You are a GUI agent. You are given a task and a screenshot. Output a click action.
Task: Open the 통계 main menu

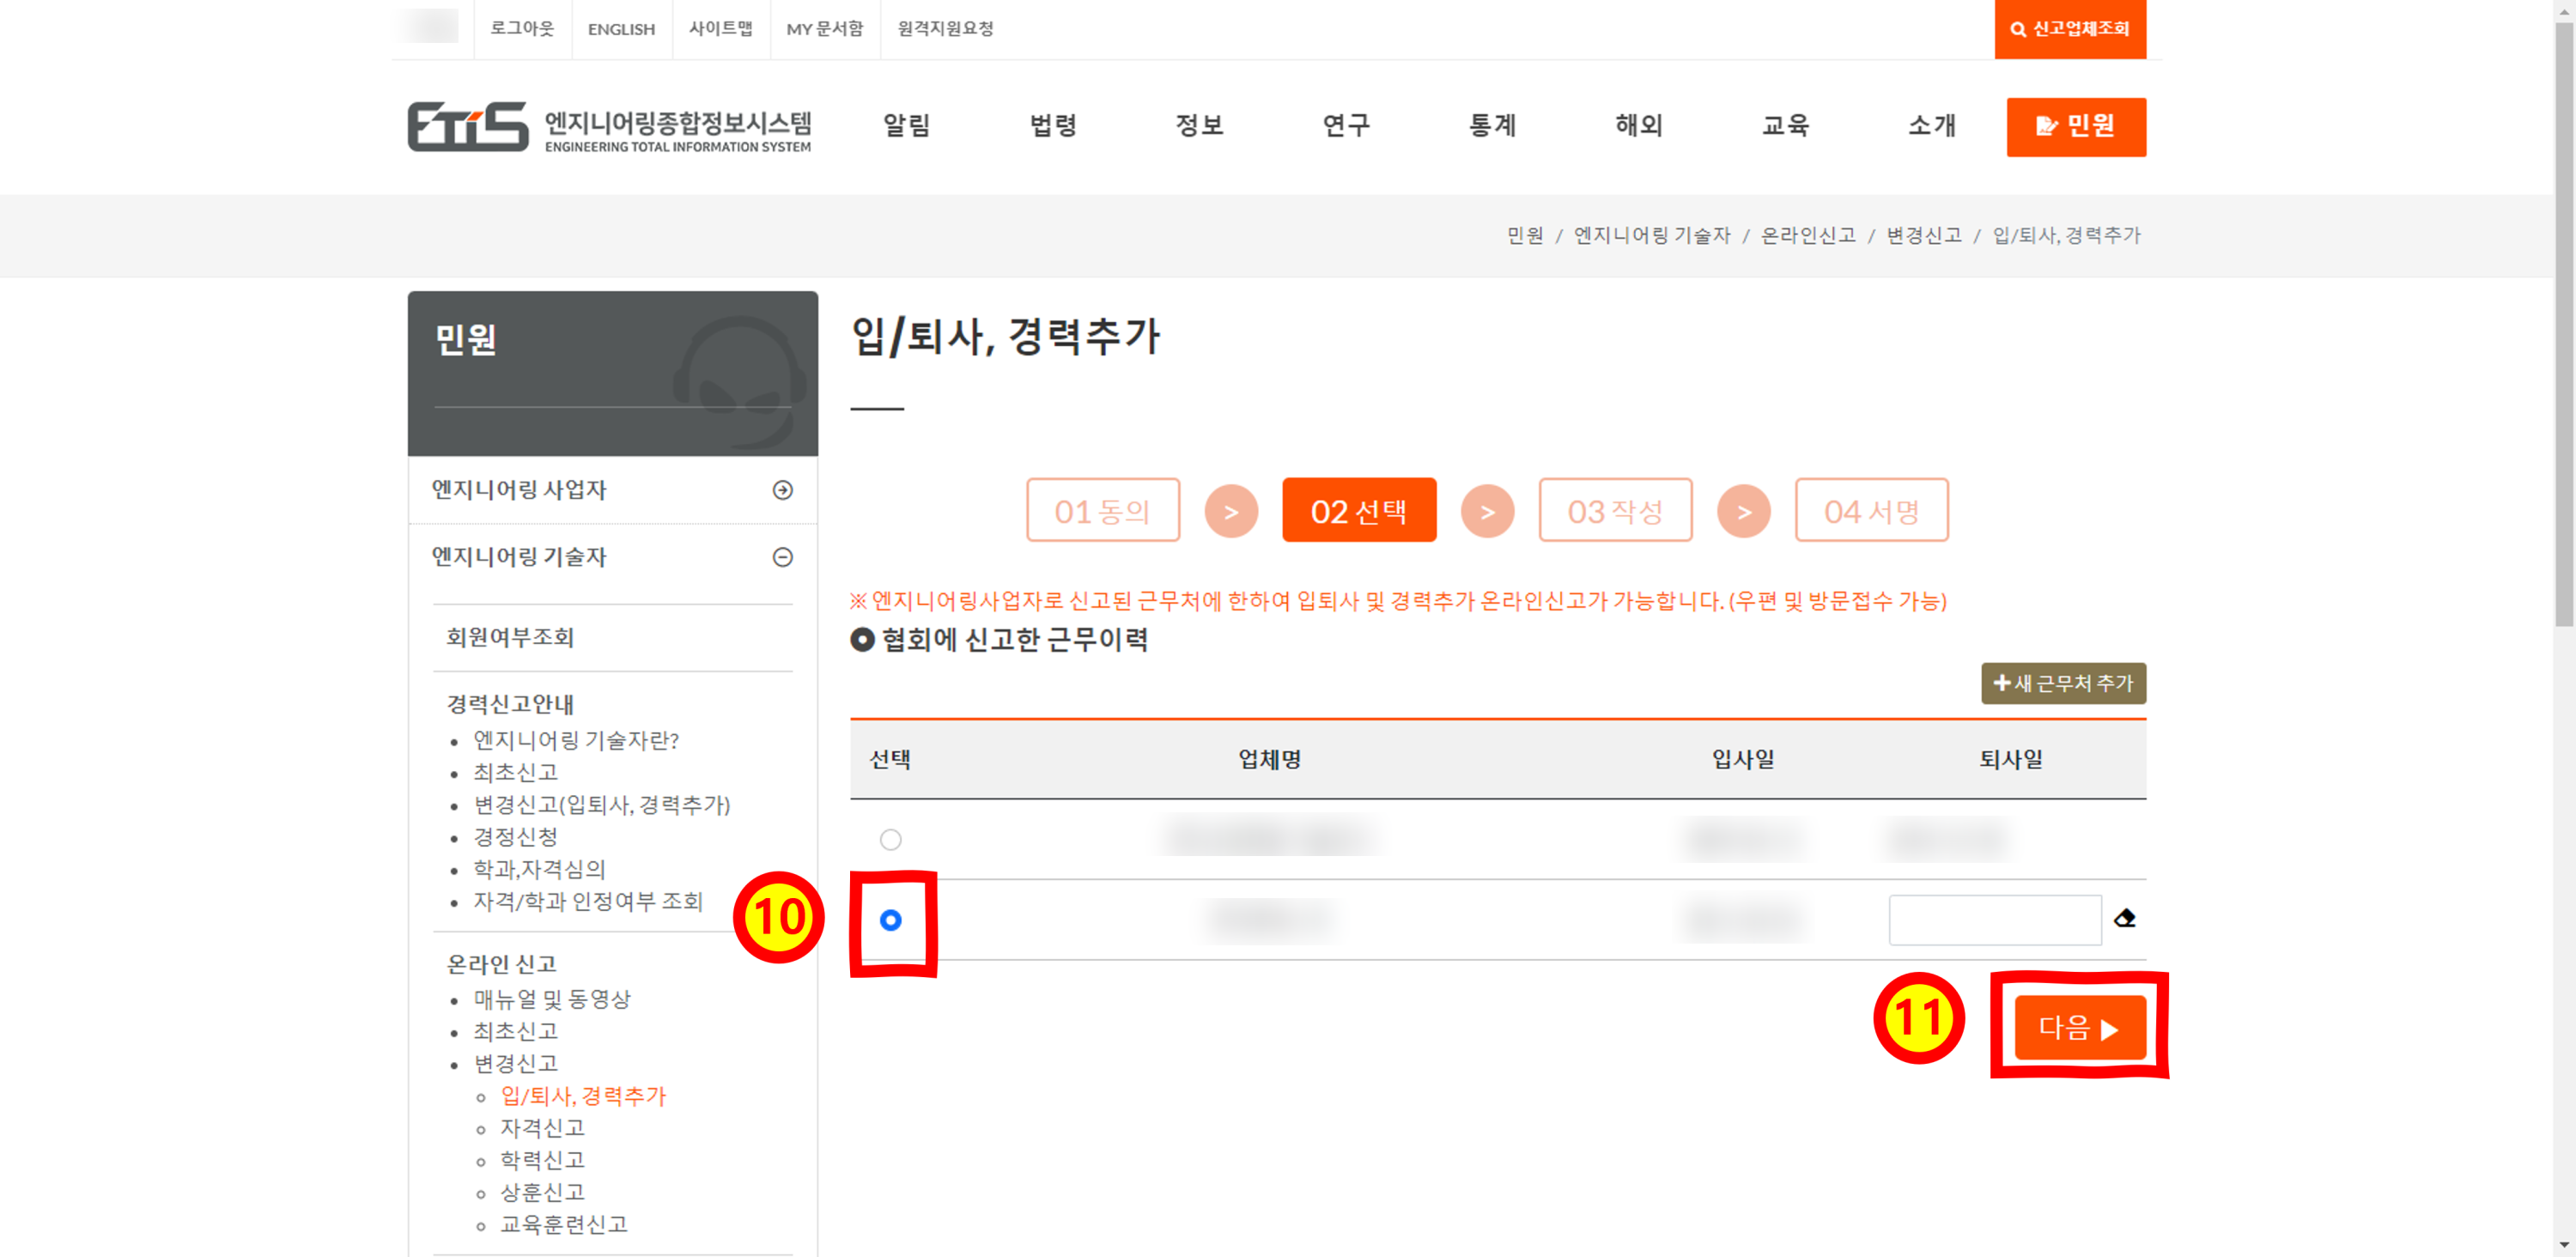[x=1492, y=125]
